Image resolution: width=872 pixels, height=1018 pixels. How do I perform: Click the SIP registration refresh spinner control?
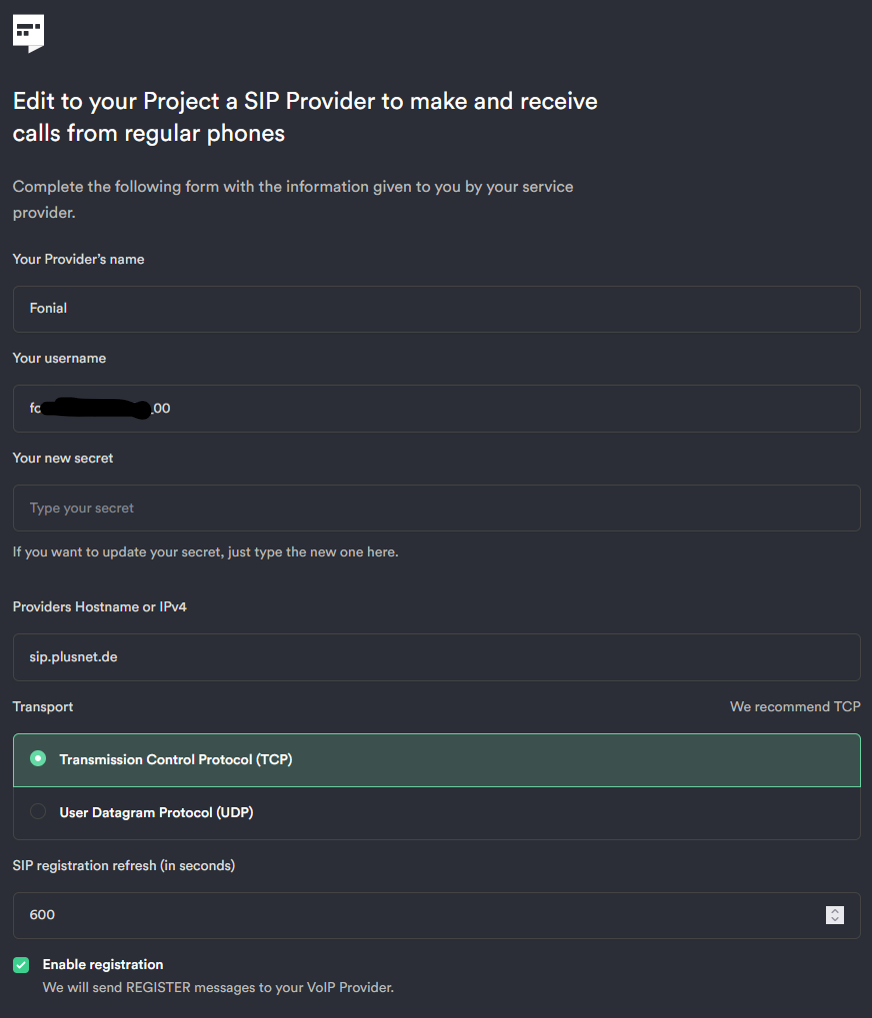(x=834, y=915)
